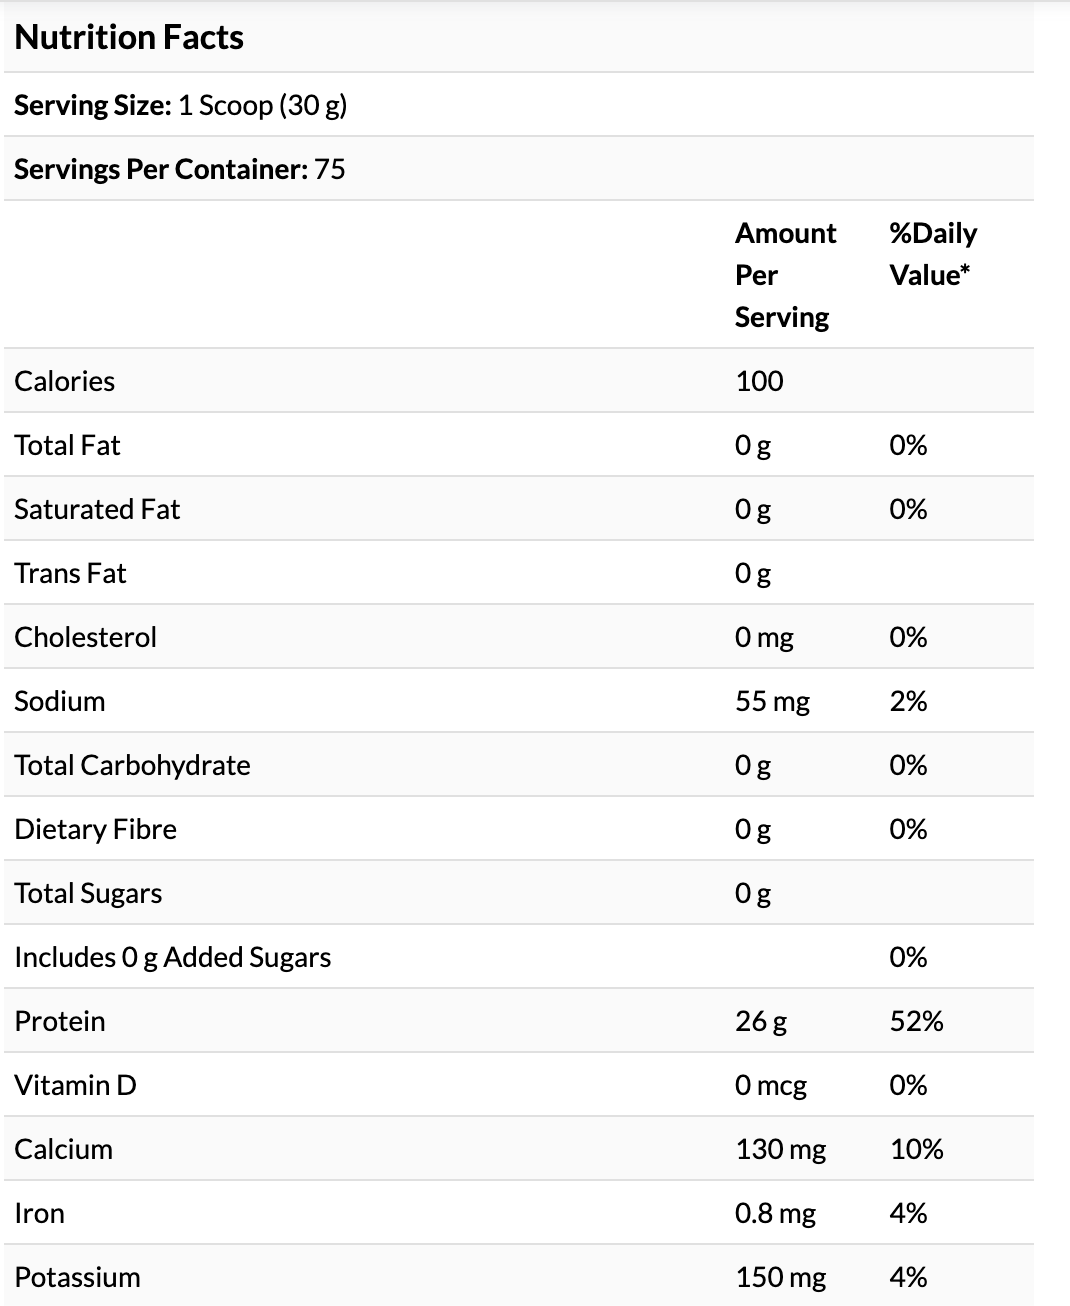Click the Total Carbohydrate label
Screen dimensions: 1070x1306
(132, 765)
